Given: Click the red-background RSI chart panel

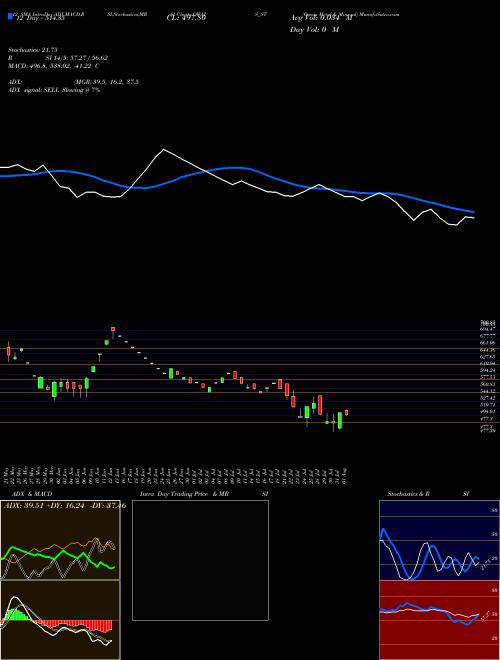Looking at the screenshot, I should [439, 620].
